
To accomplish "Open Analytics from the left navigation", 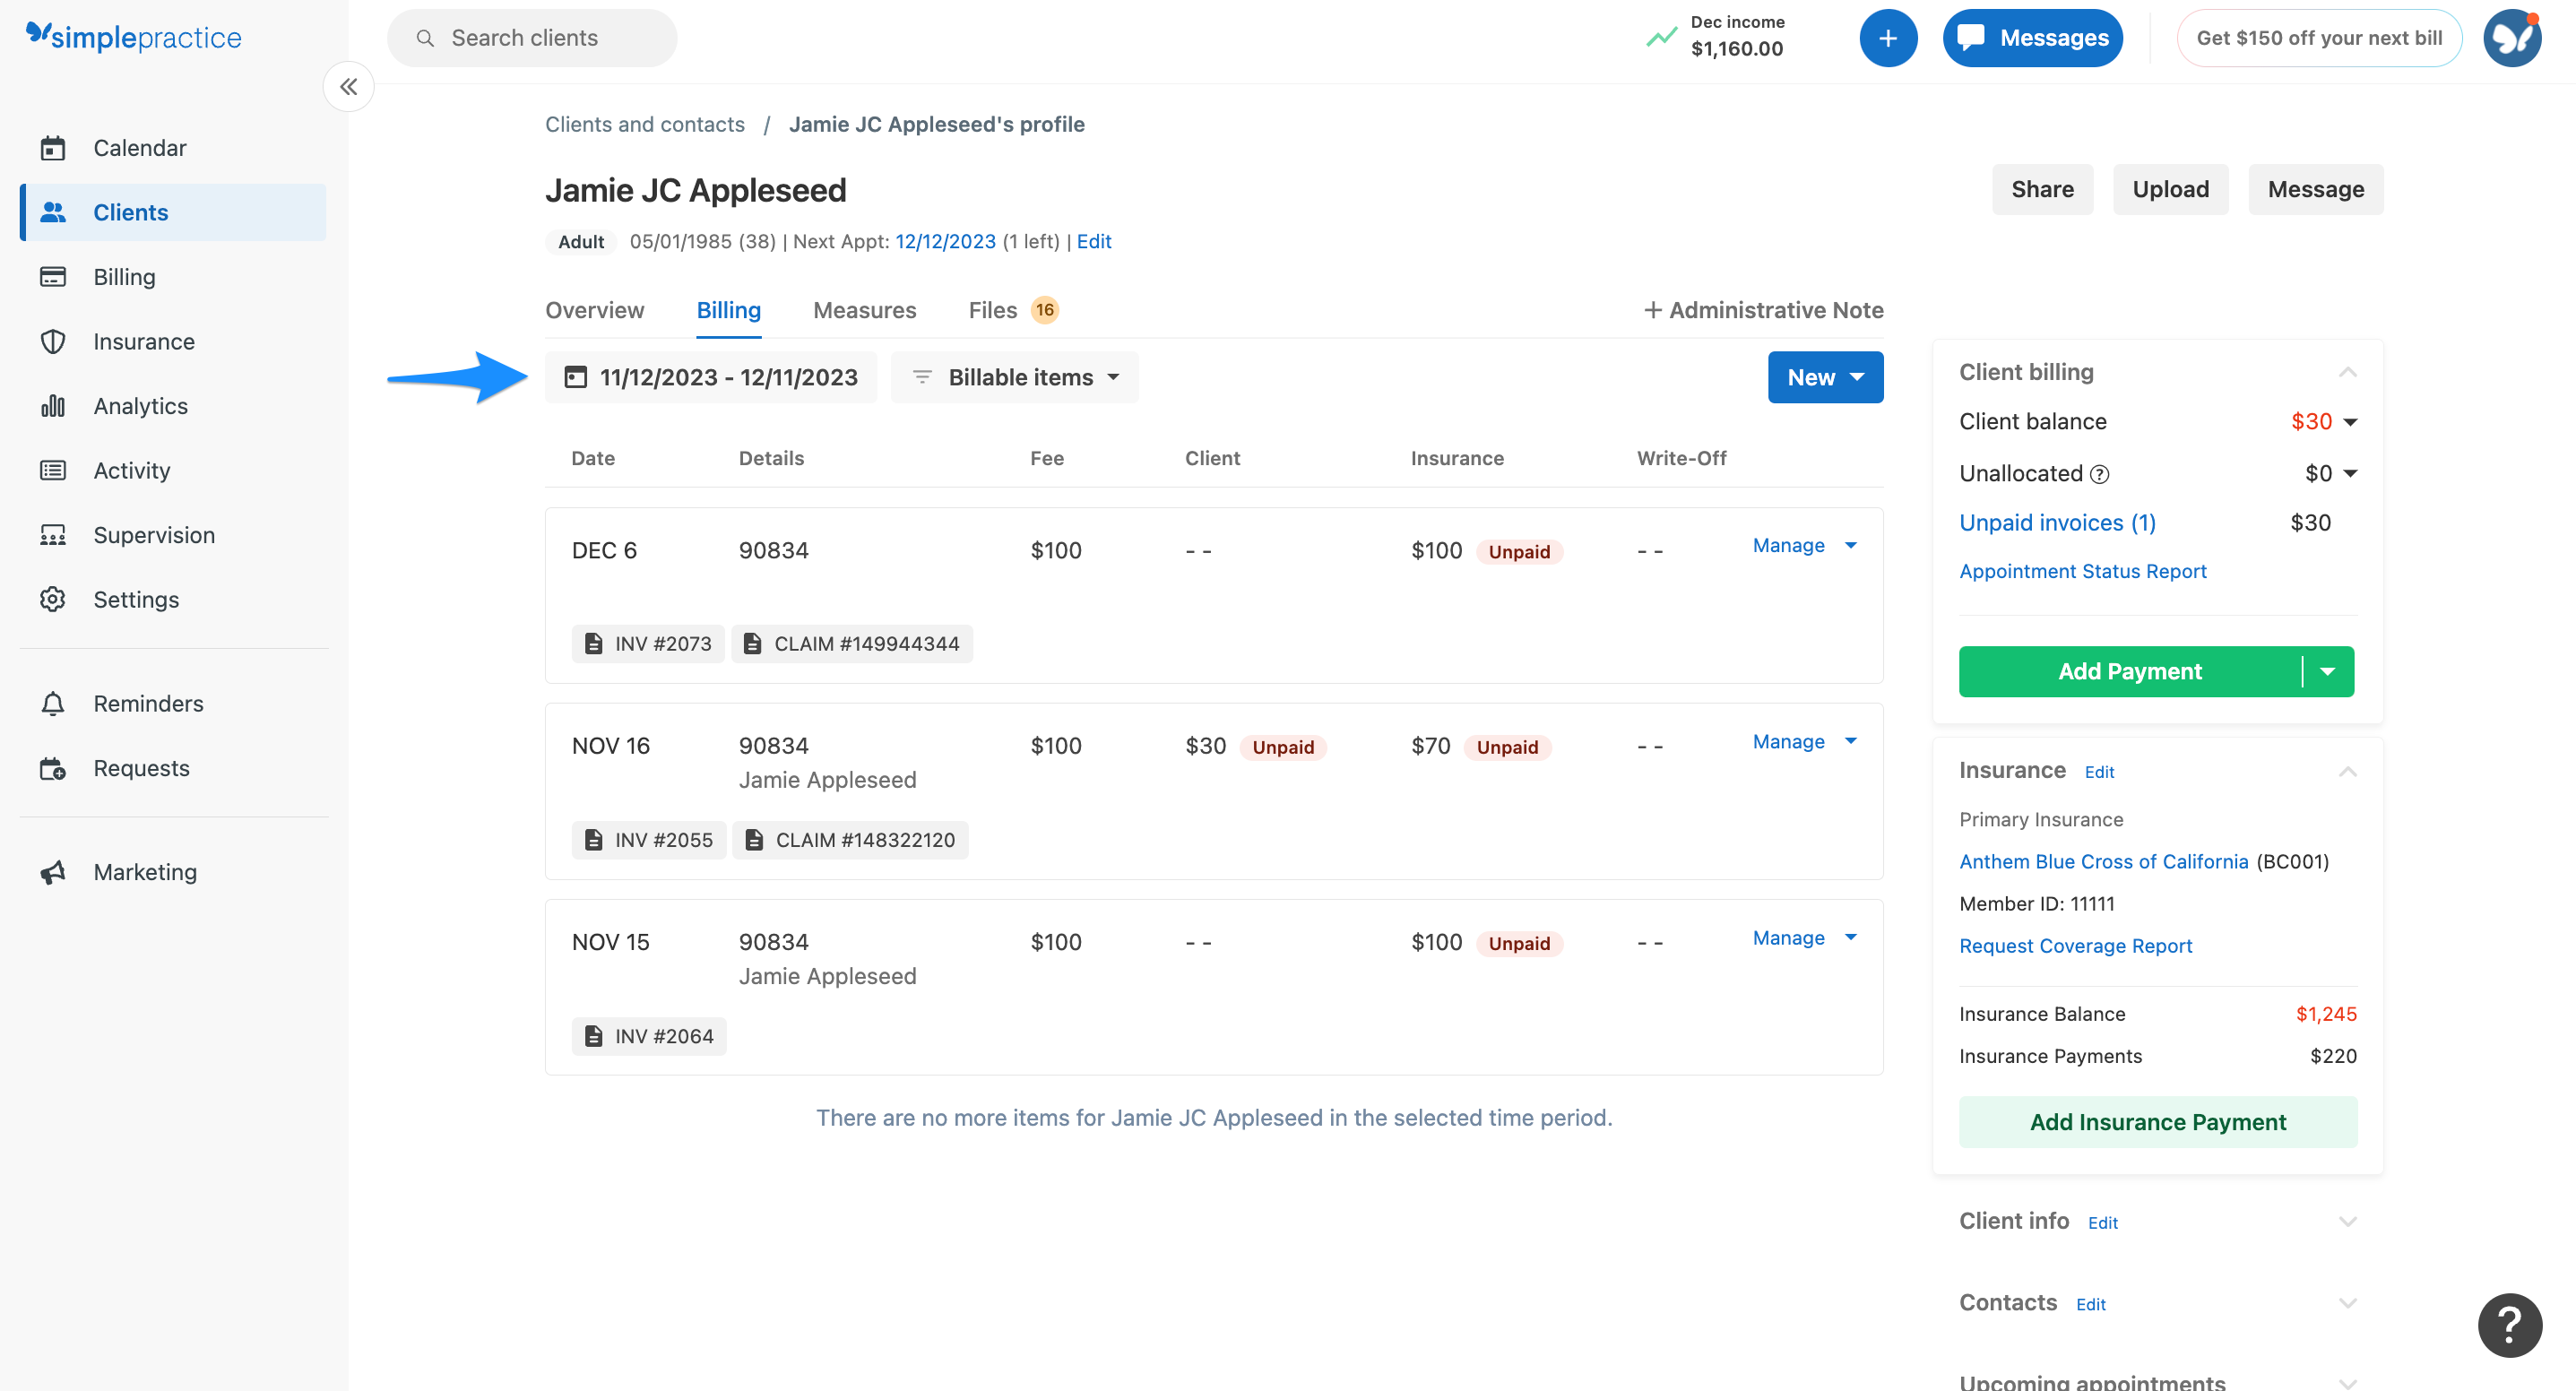I will [139, 406].
